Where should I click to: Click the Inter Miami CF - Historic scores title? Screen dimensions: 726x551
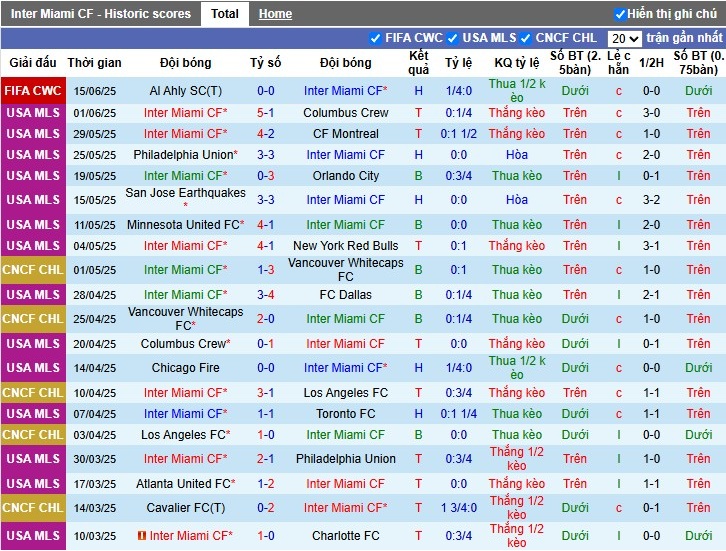[100, 14]
